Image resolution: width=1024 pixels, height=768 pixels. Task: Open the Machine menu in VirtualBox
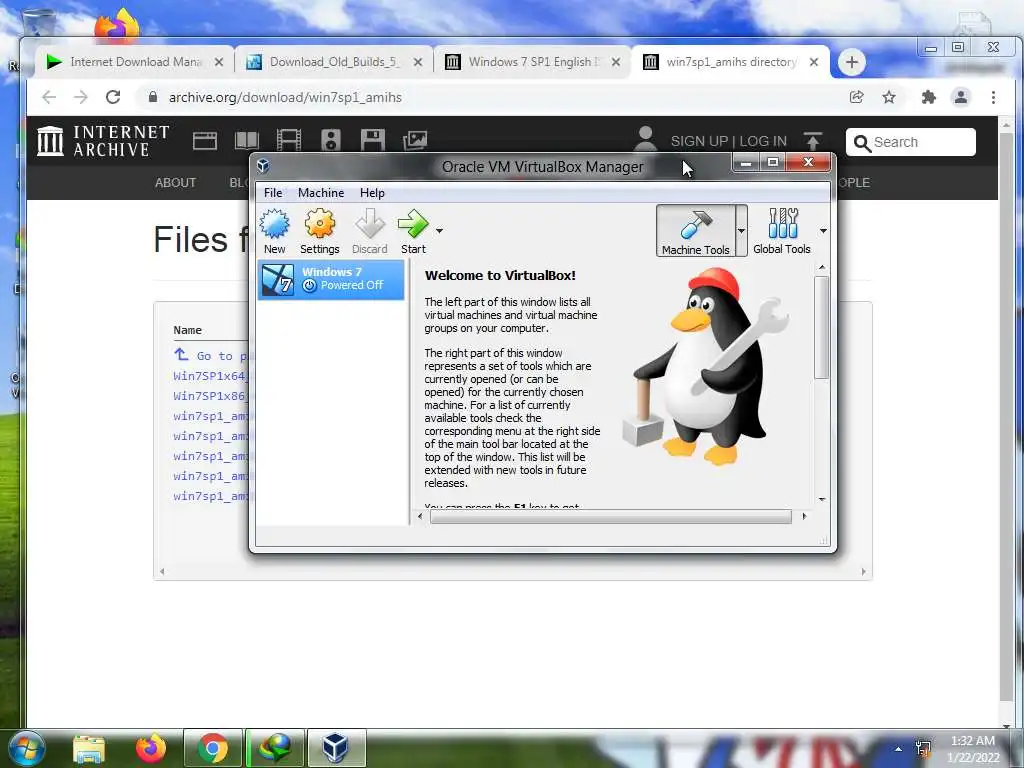(321, 193)
